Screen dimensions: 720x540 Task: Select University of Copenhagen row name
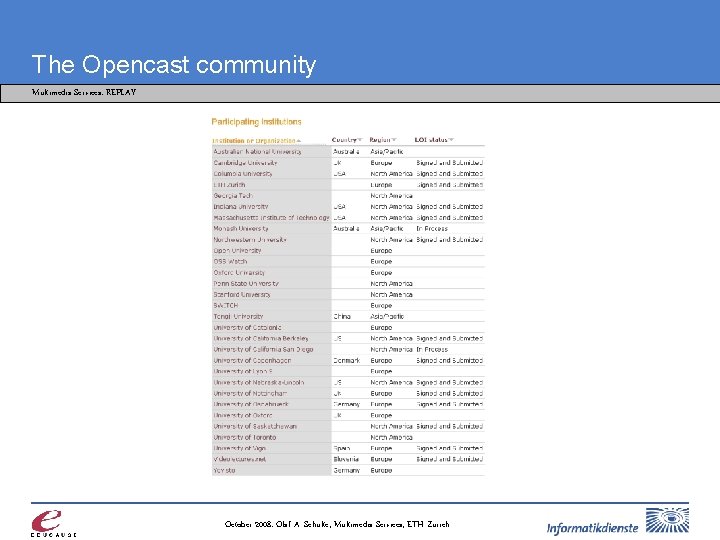point(252,360)
